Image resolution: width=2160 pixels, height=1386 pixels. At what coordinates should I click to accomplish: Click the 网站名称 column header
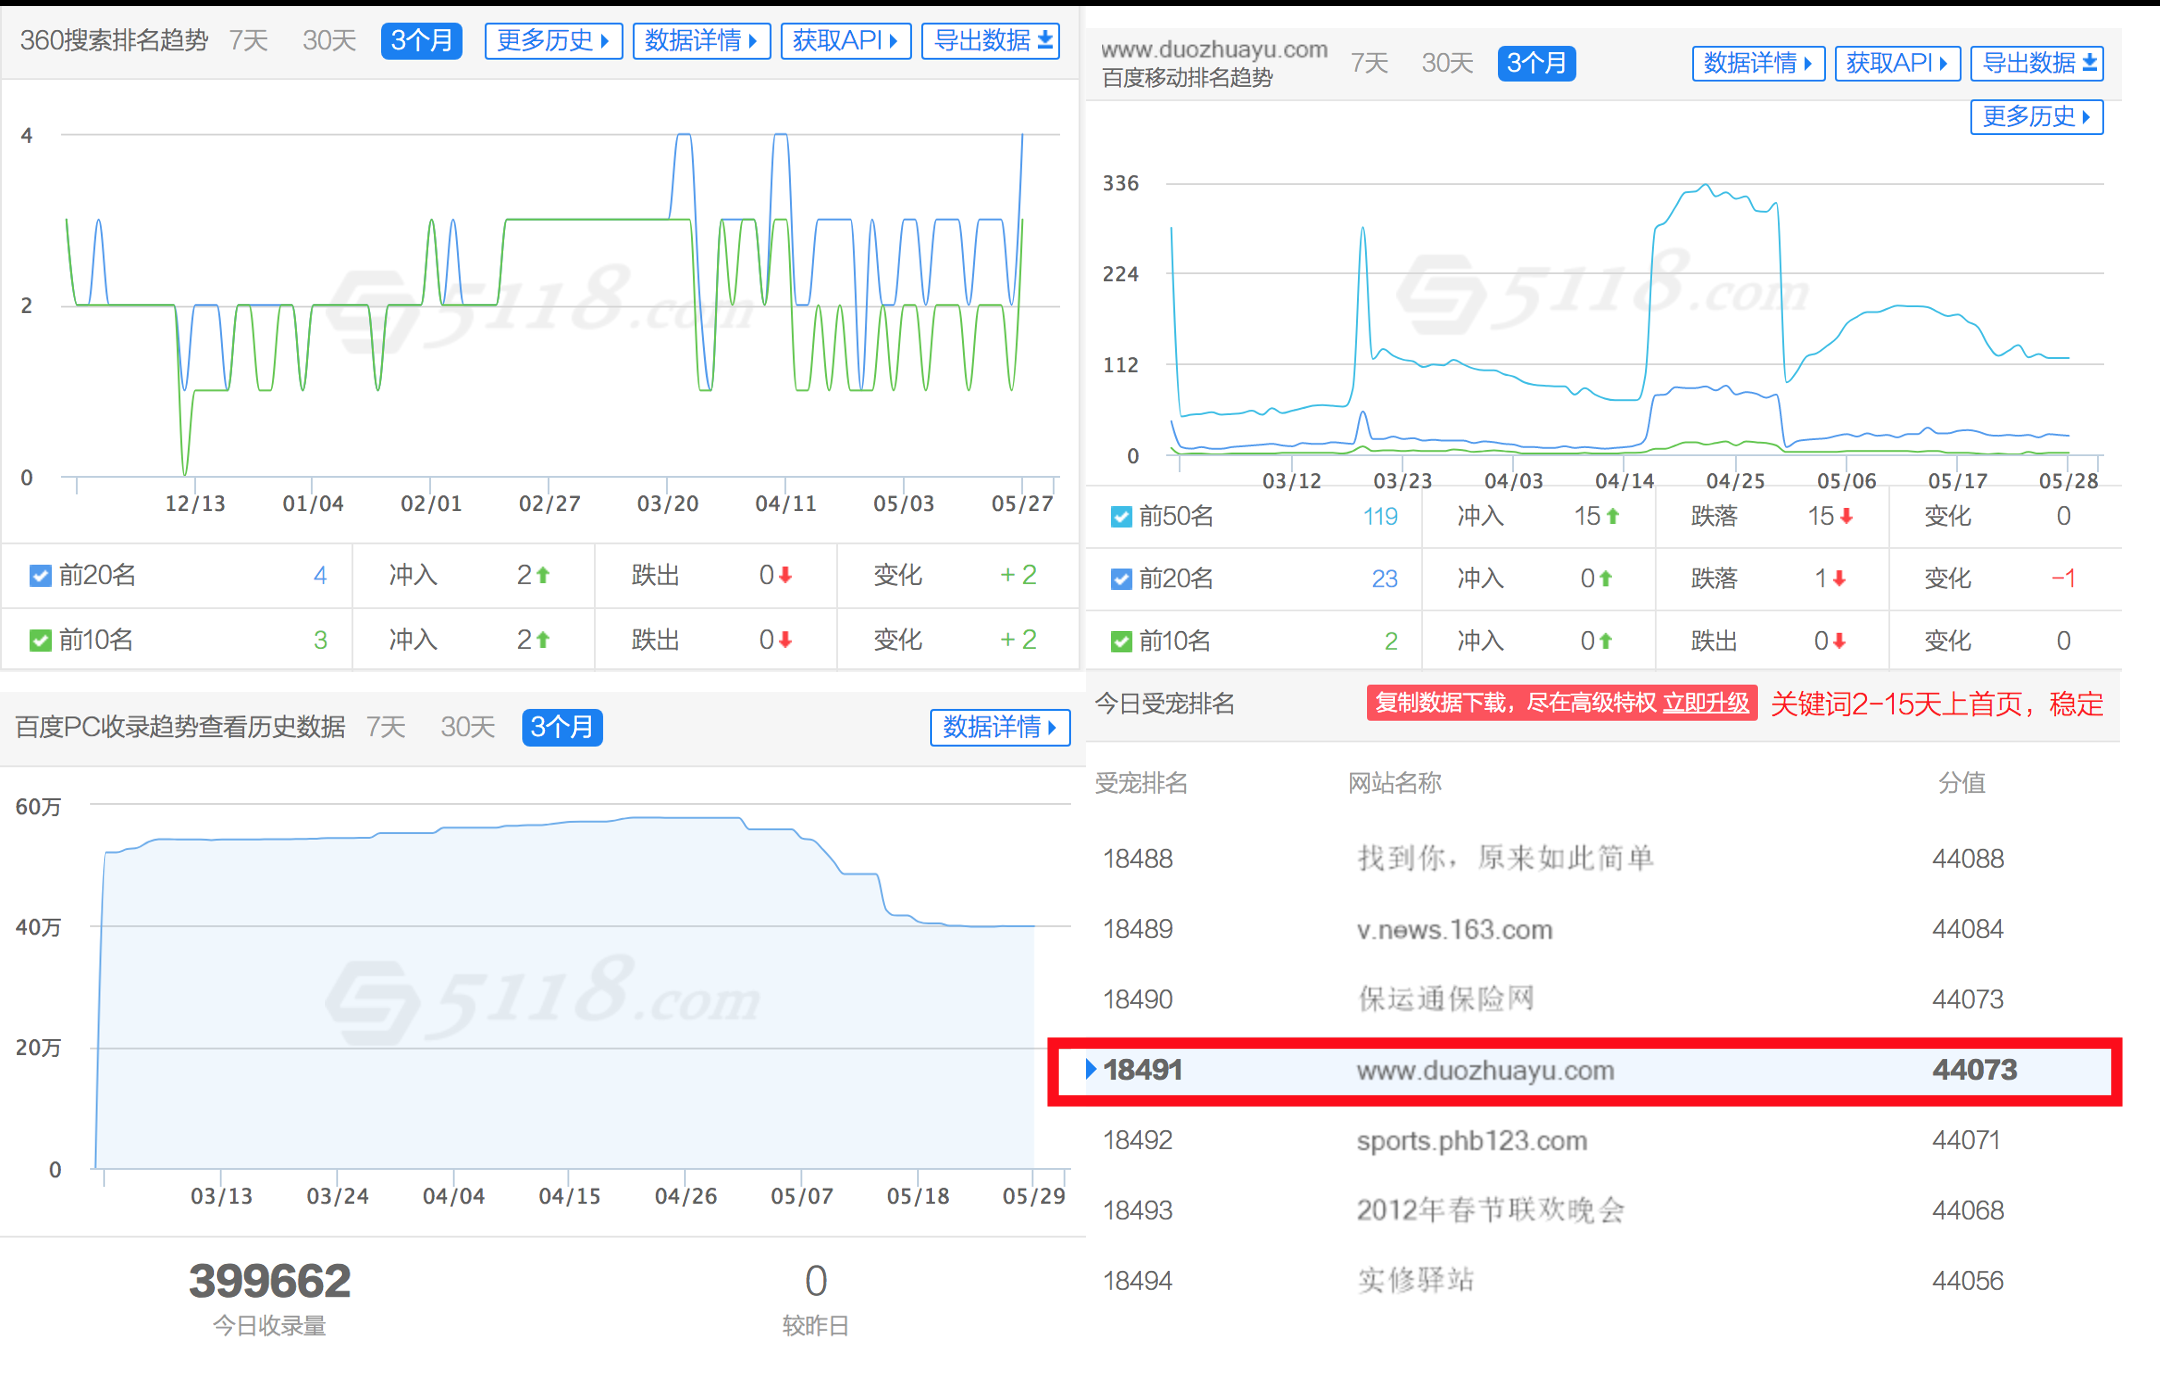pyautogui.click(x=1394, y=783)
